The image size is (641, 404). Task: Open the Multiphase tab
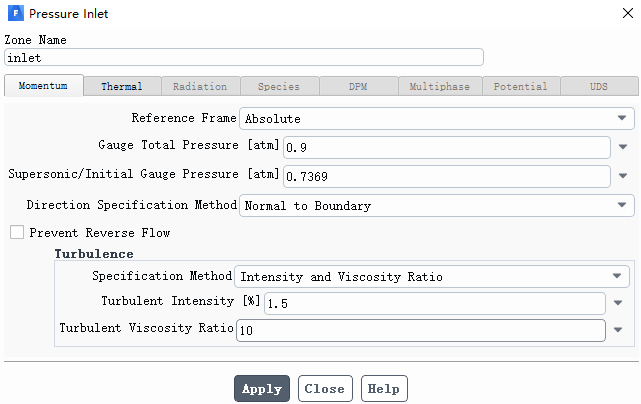[440, 86]
